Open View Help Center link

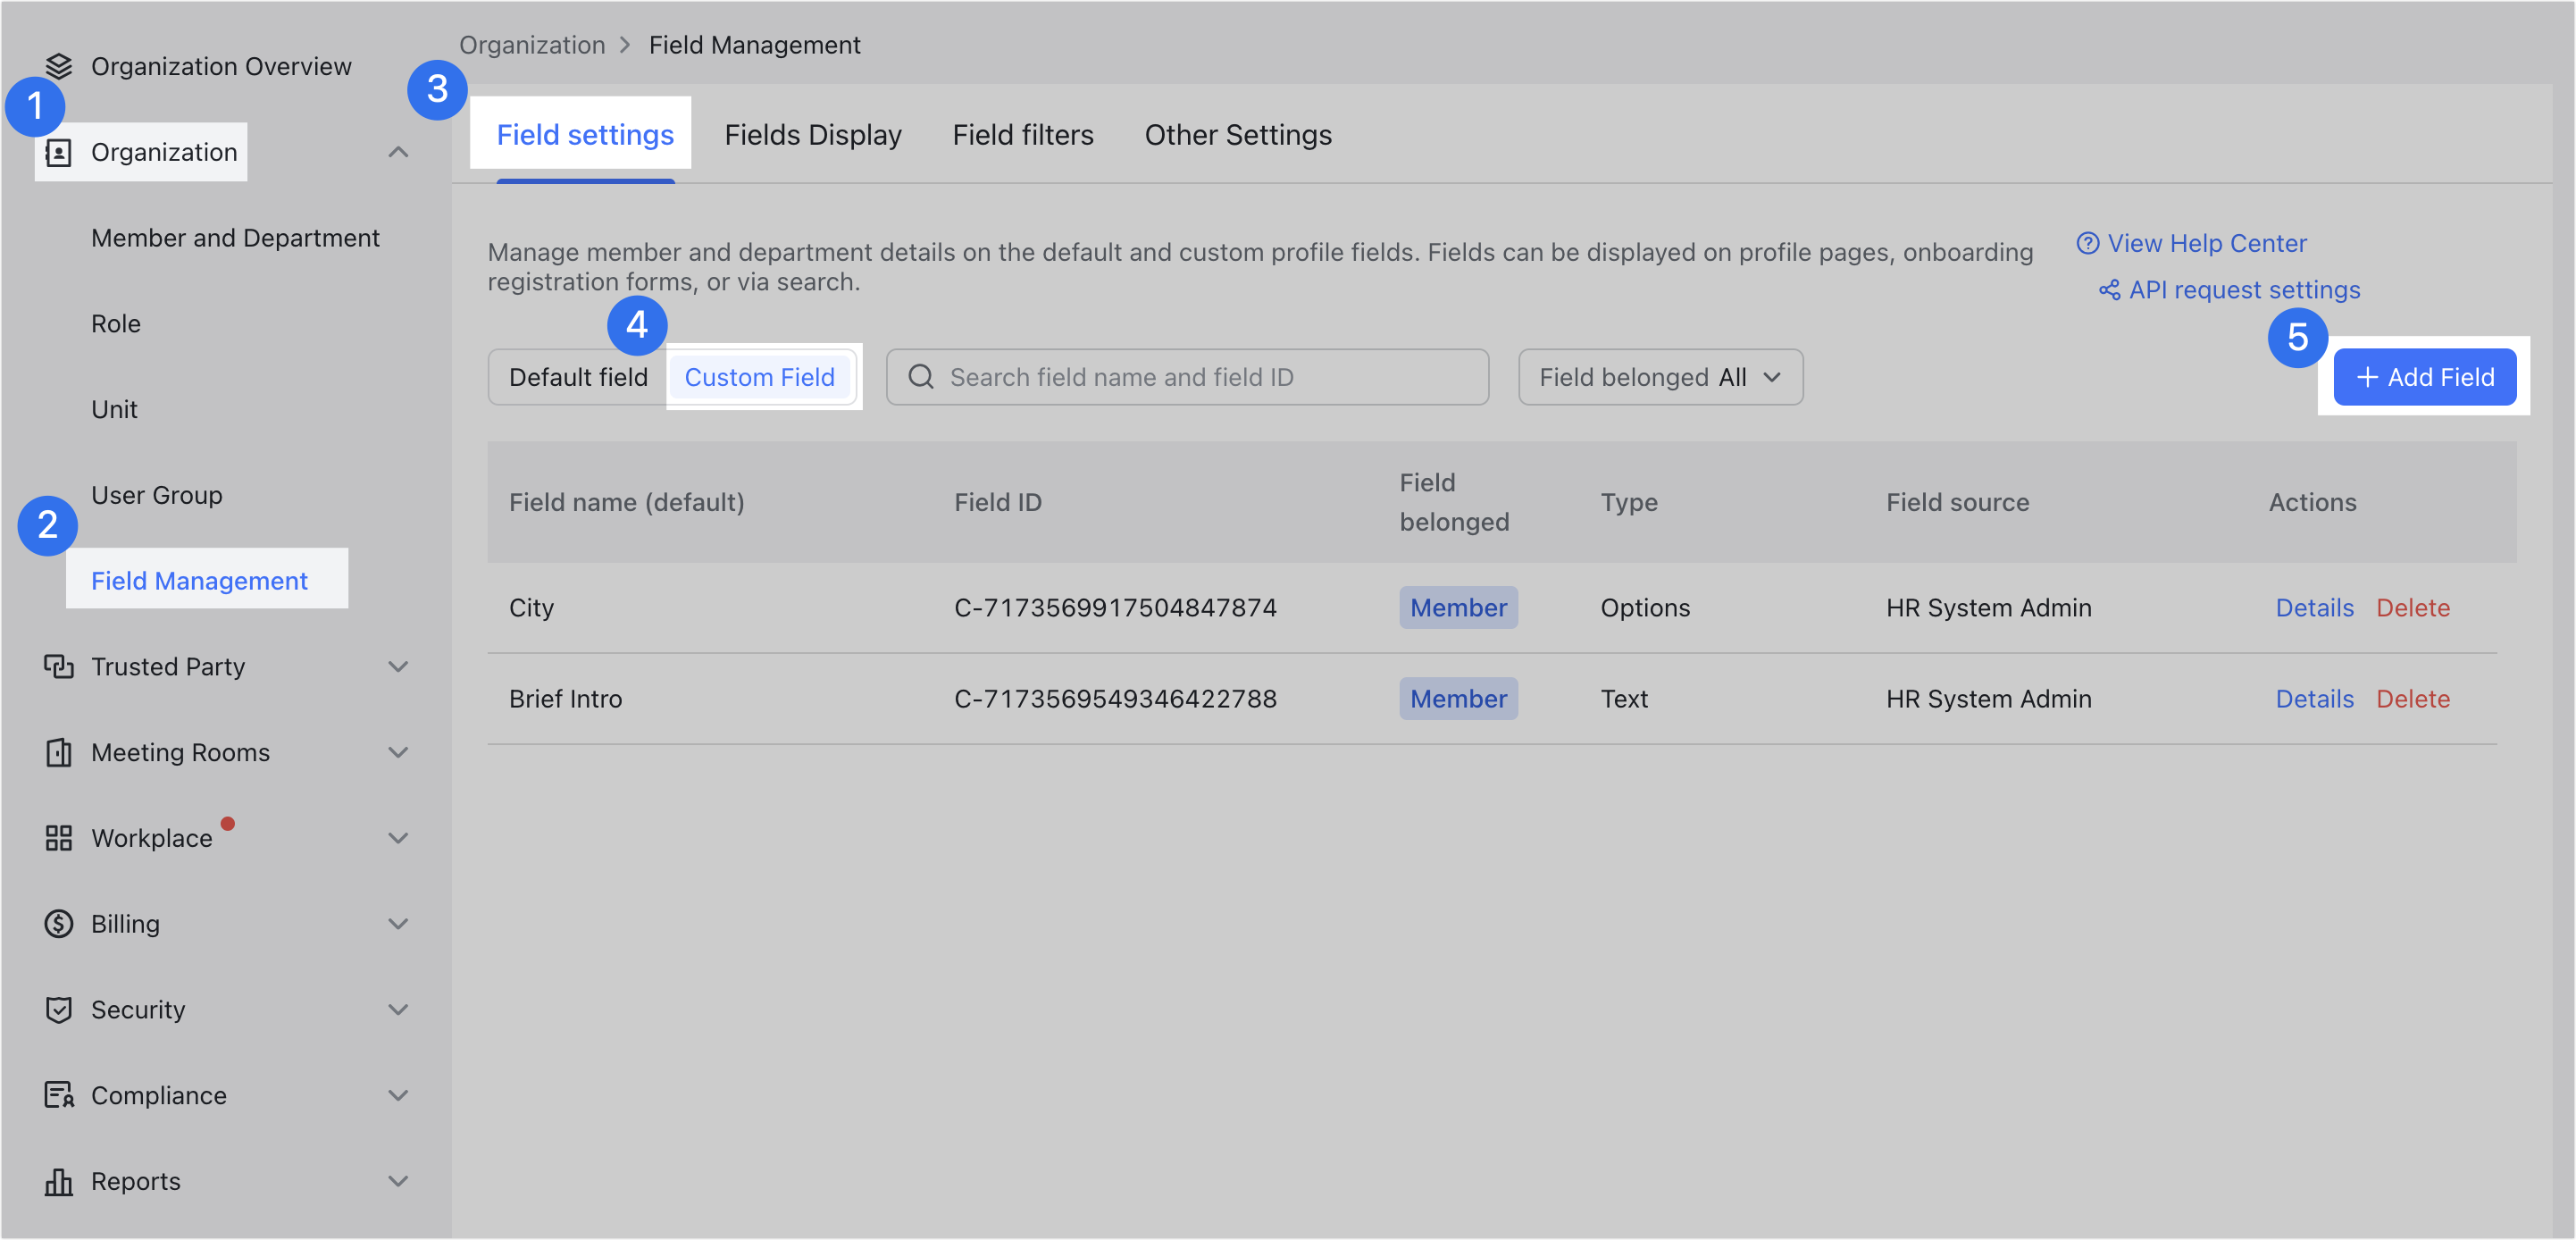(x=2207, y=243)
